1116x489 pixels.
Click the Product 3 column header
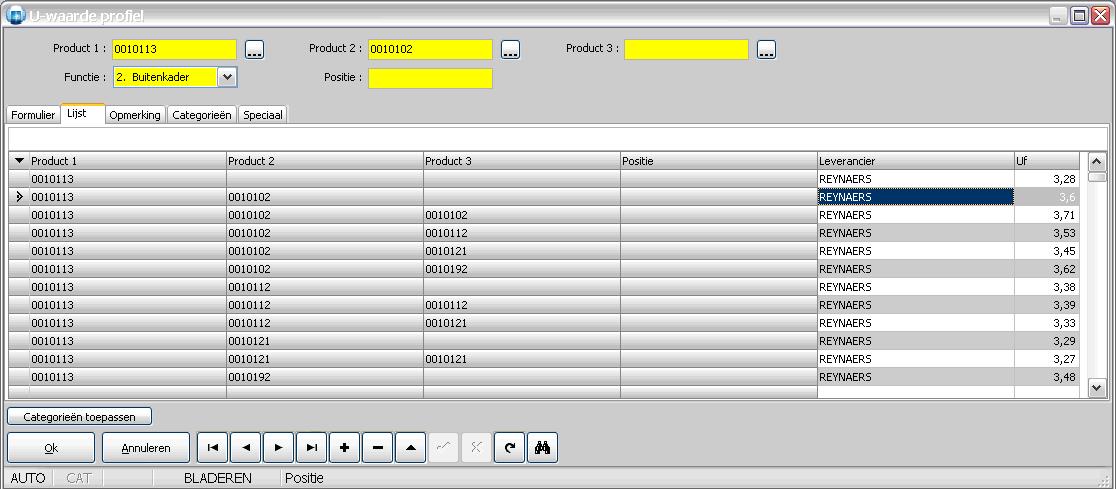pyautogui.click(x=522, y=161)
